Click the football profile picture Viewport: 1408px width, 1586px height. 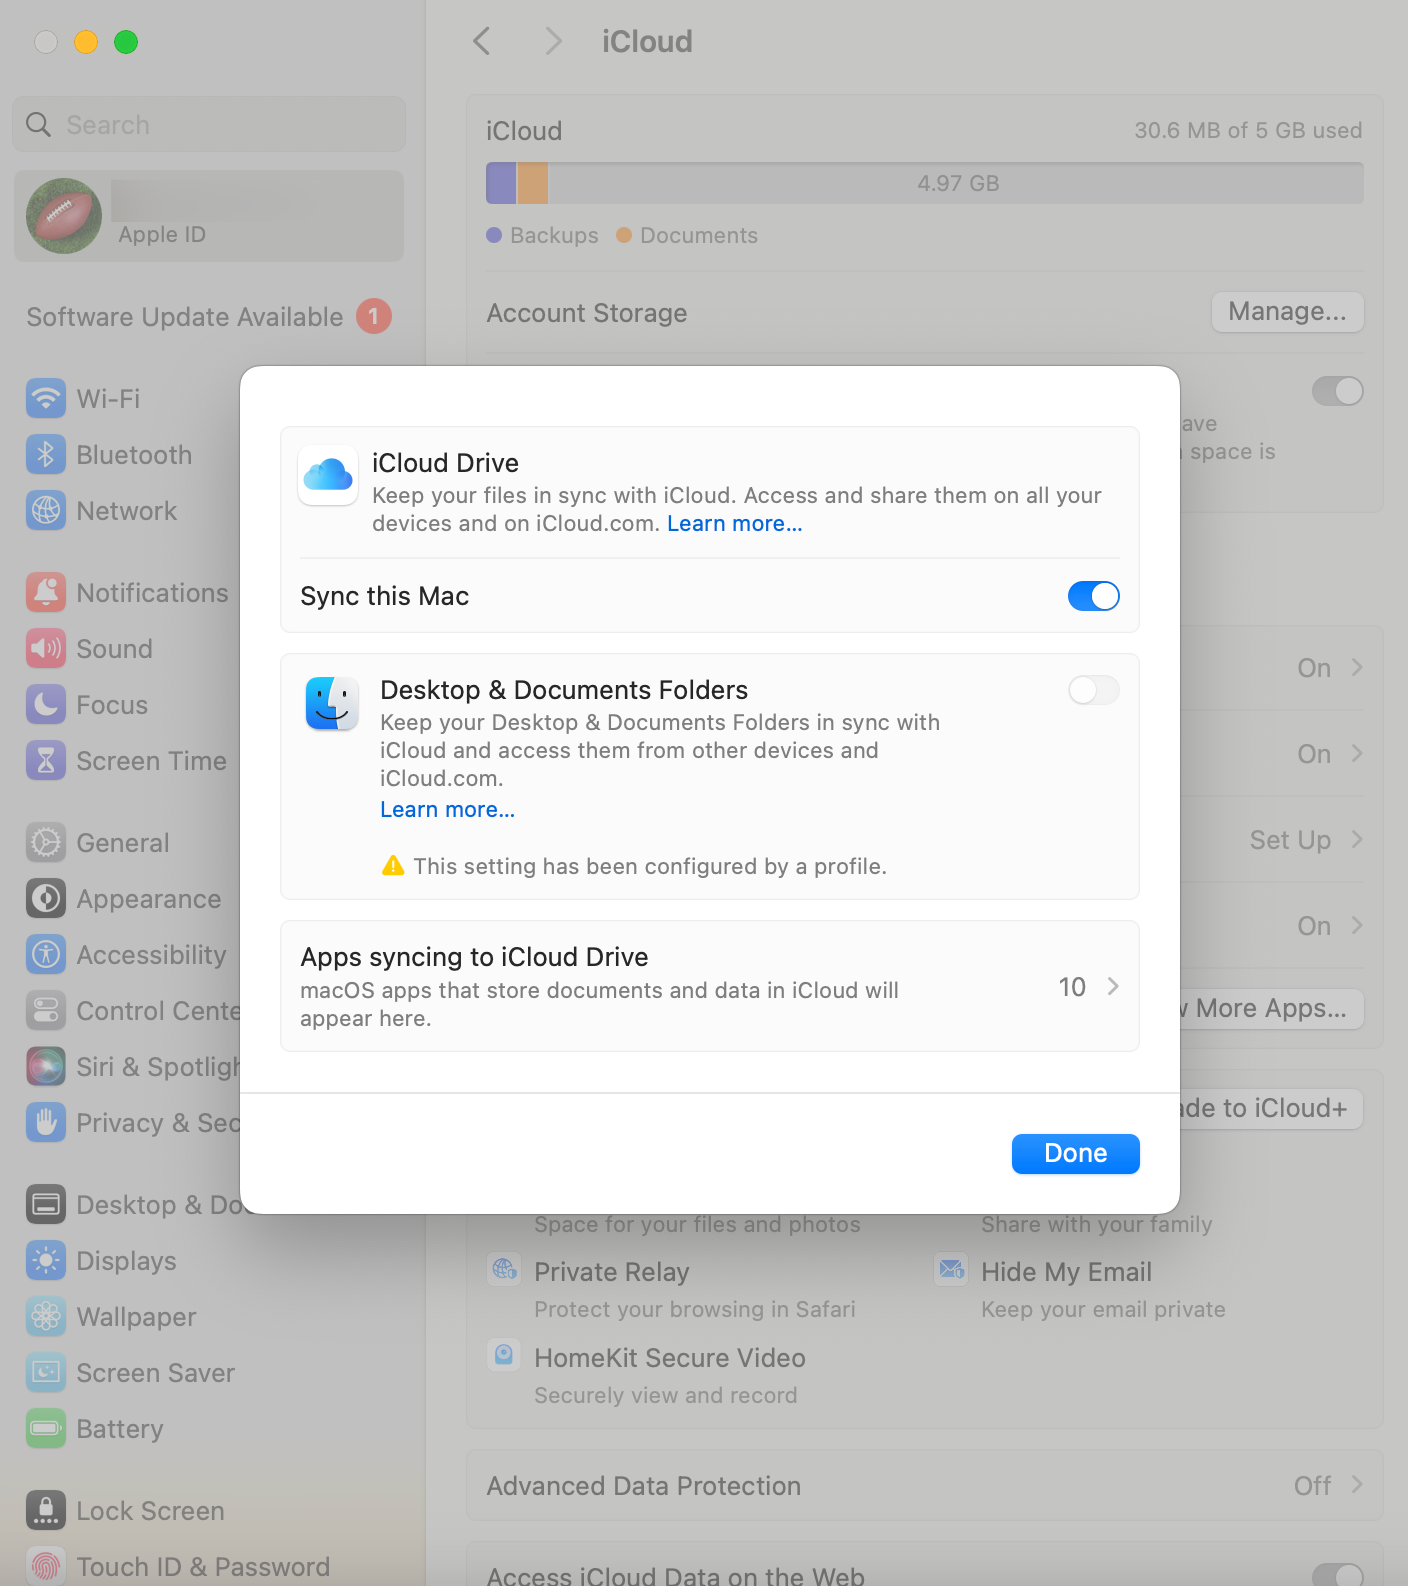click(x=64, y=216)
